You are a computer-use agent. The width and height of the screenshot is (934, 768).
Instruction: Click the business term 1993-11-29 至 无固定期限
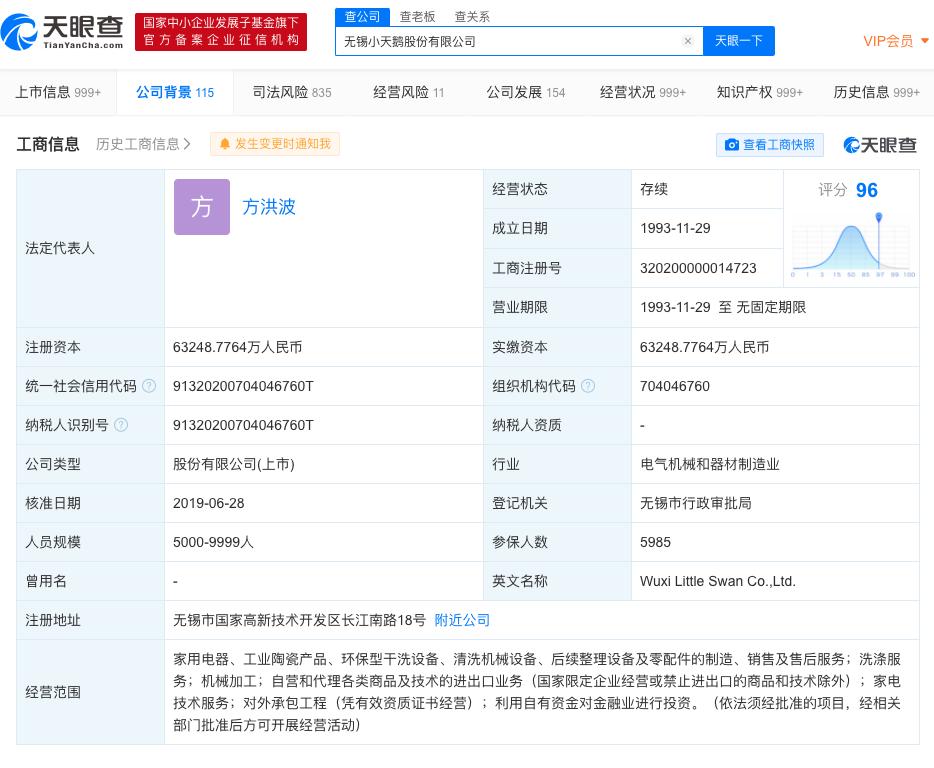(723, 307)
